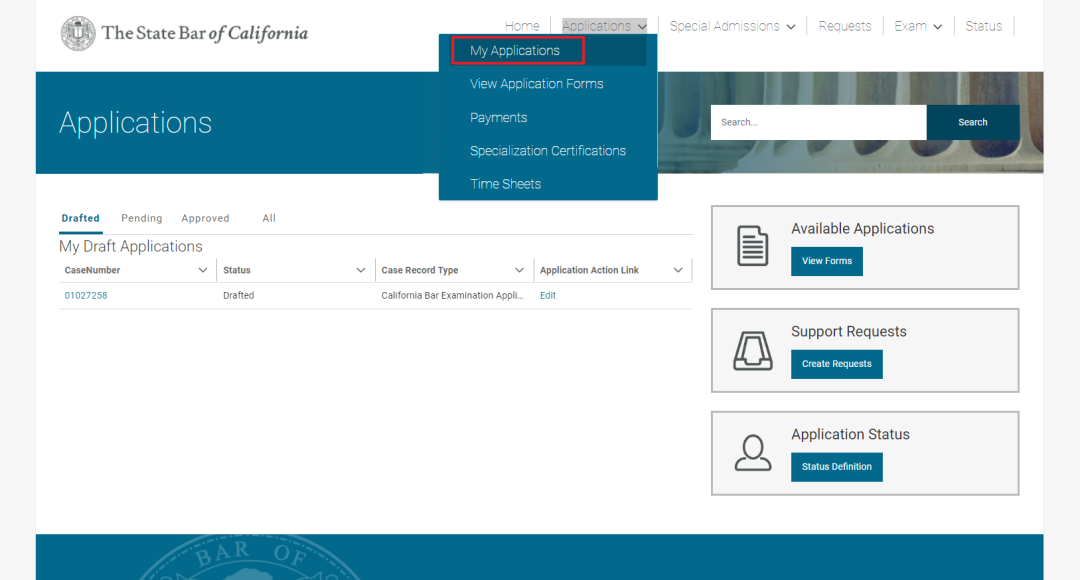1080x580 pixels.
Task: Open the Status nav item
Action: point(984,26)
